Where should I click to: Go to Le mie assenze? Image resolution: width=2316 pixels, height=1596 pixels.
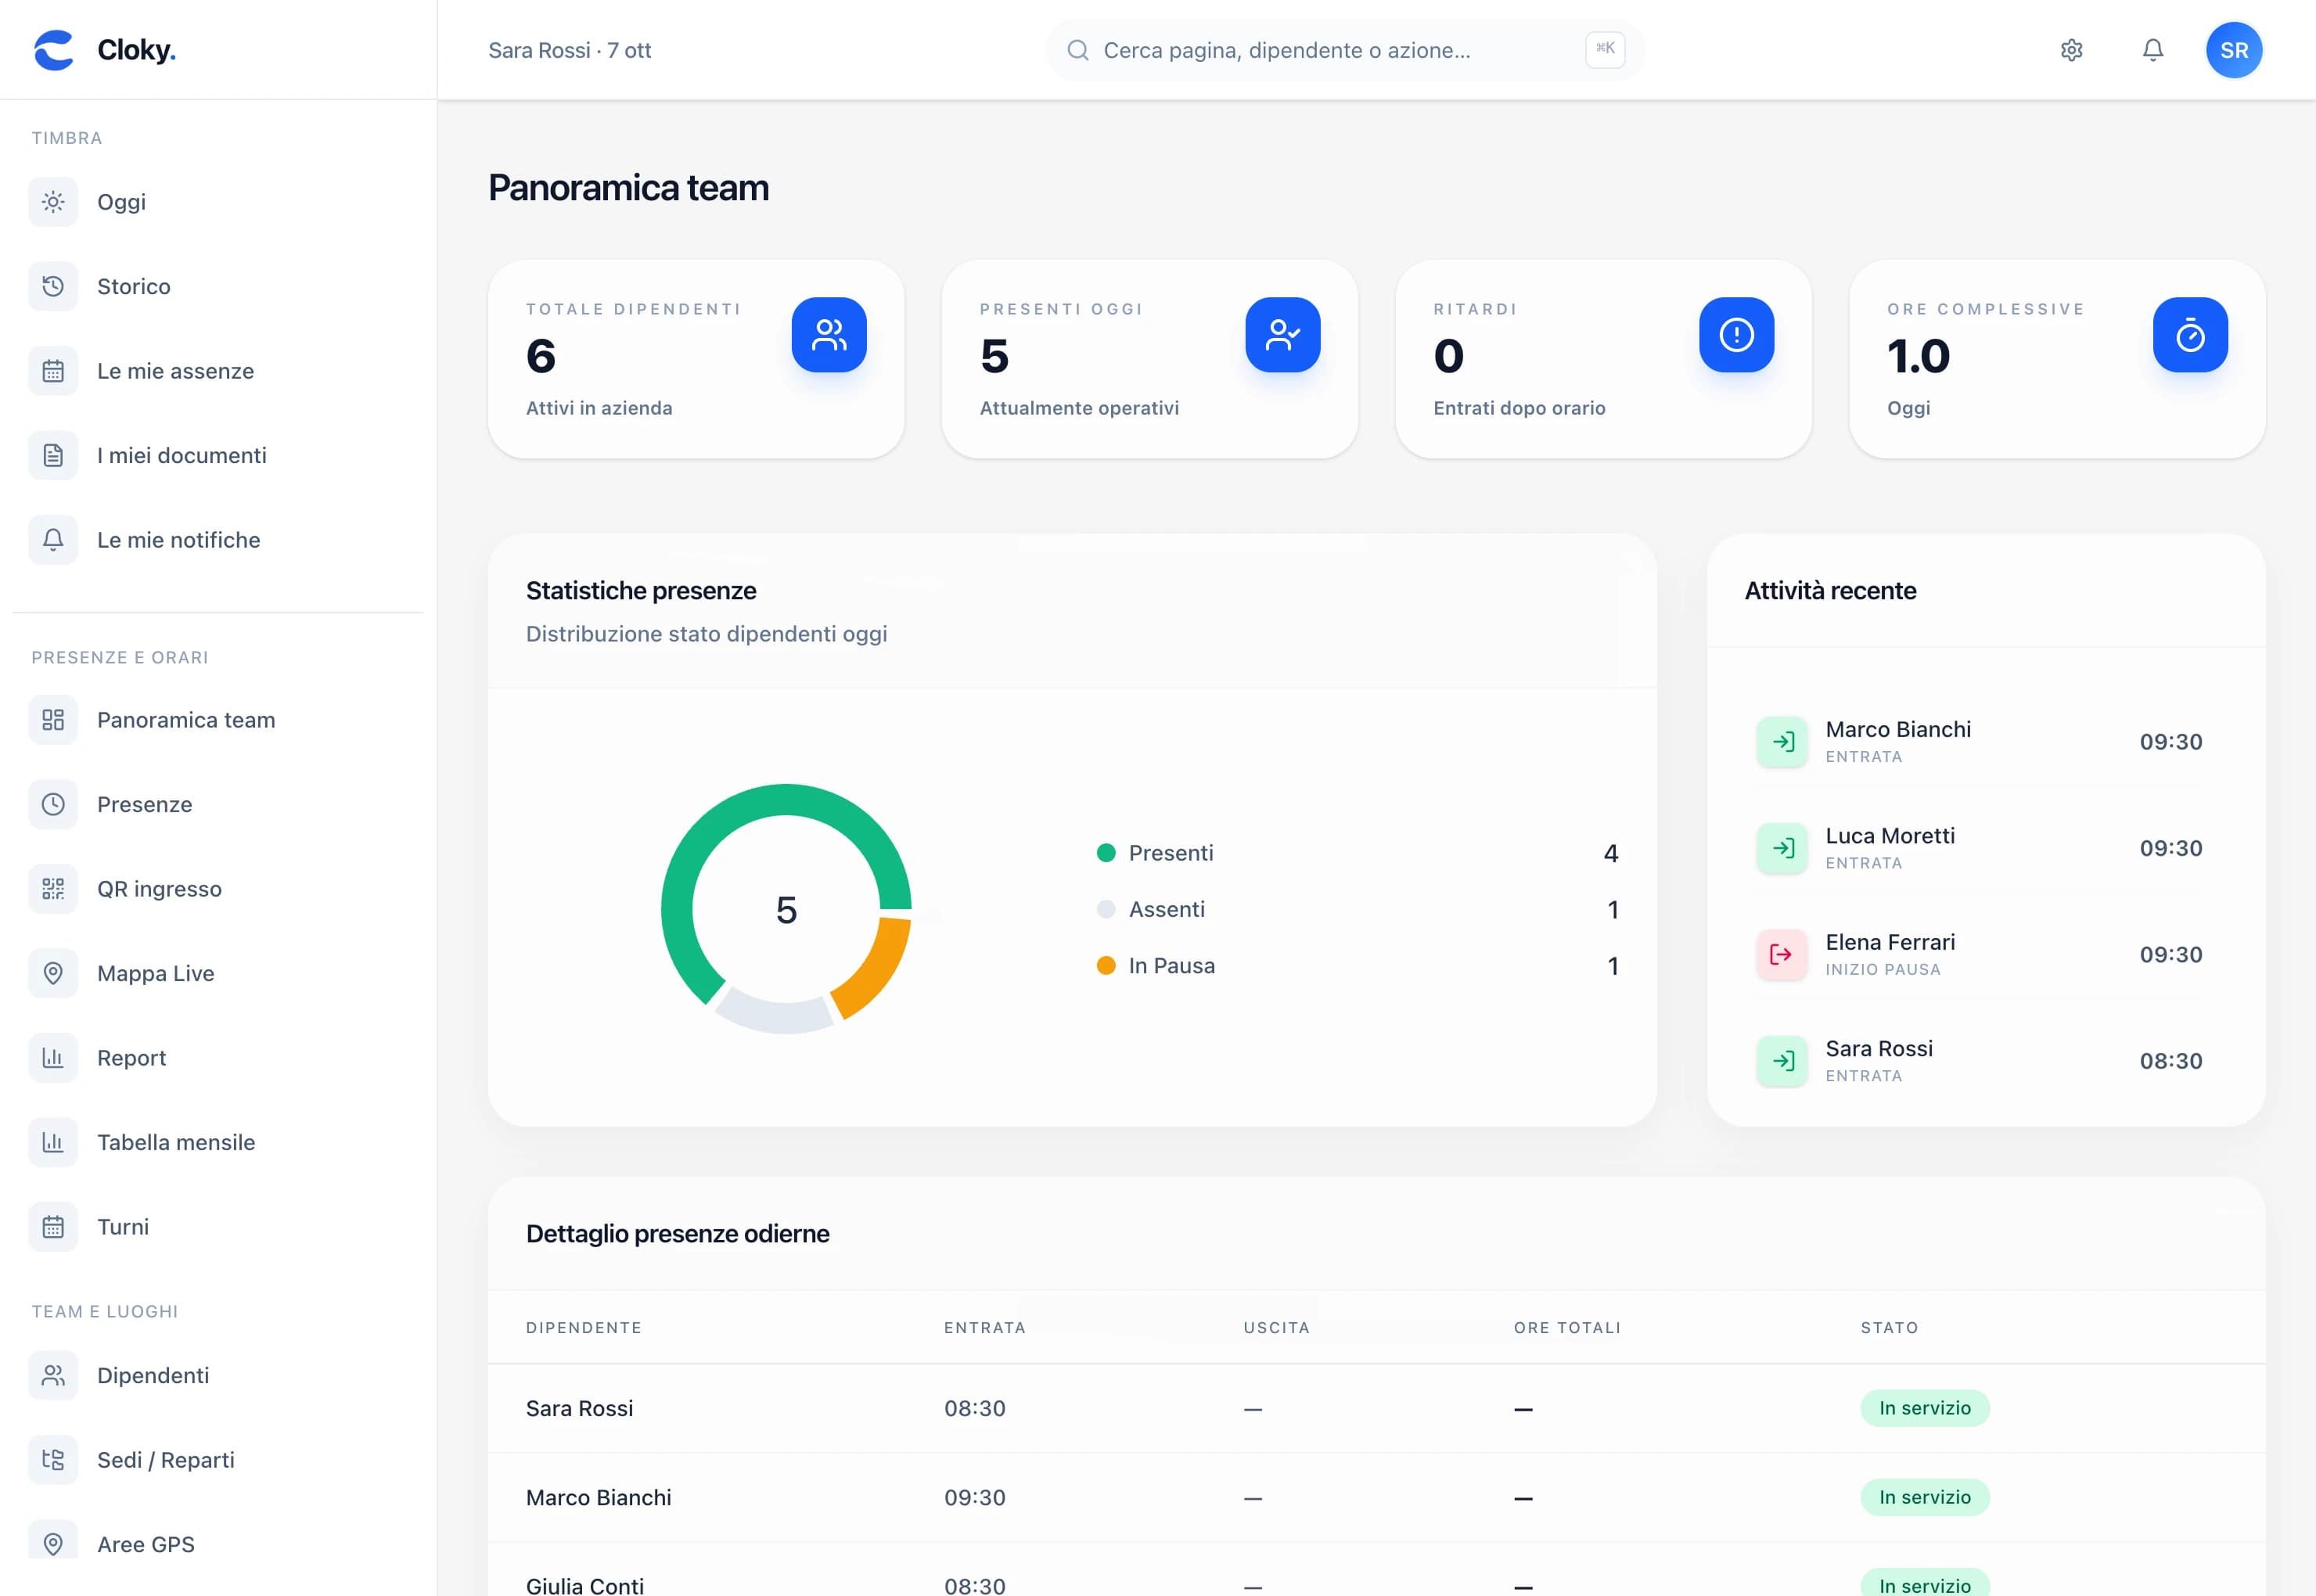pyautogui.click(x=218, y=371)
